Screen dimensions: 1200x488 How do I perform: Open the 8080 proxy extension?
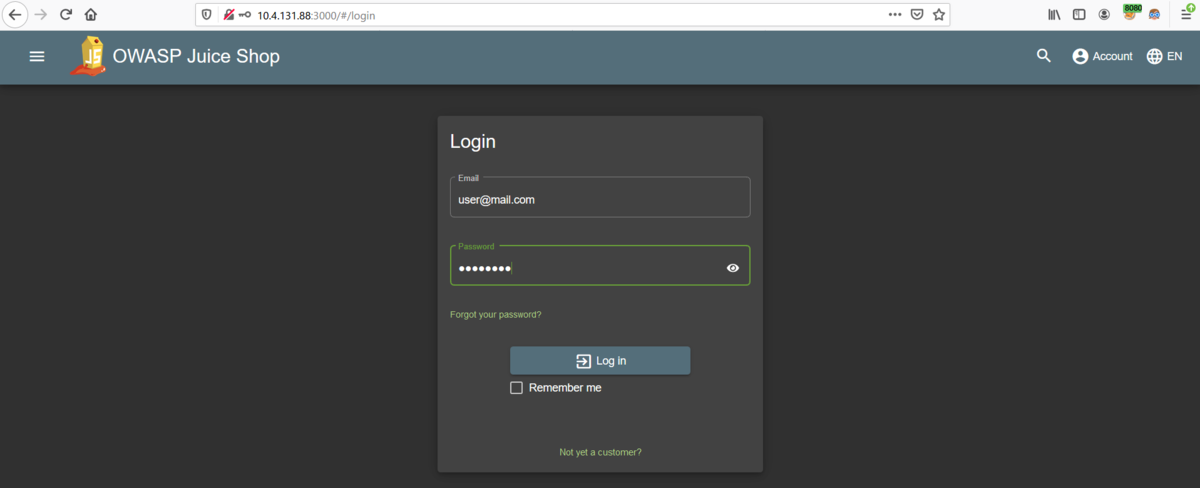1131,13
